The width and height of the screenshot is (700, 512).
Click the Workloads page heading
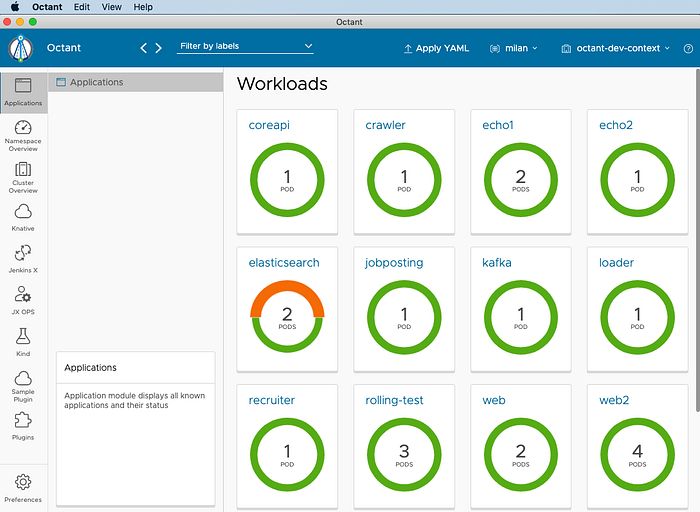[282, 84]
